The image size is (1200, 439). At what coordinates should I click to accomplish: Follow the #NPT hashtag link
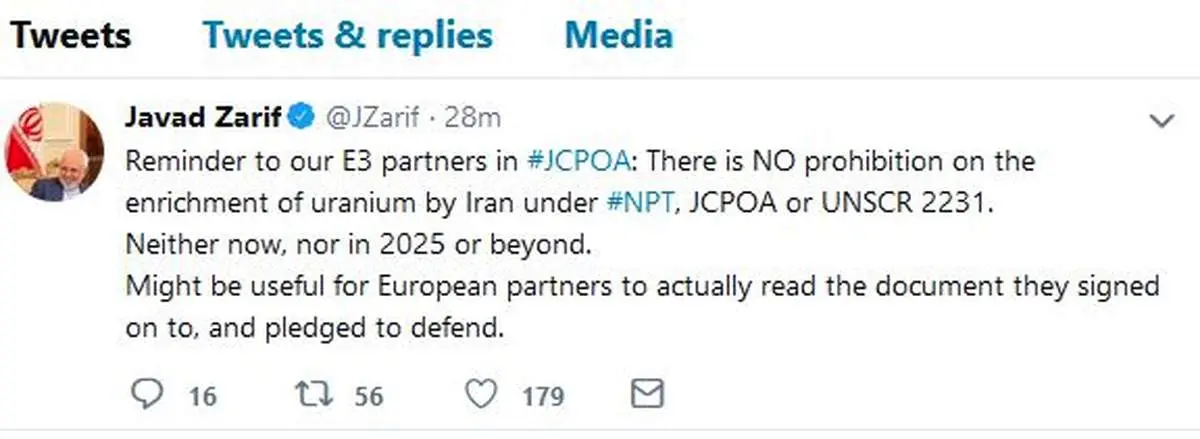(x=641, y=203)
